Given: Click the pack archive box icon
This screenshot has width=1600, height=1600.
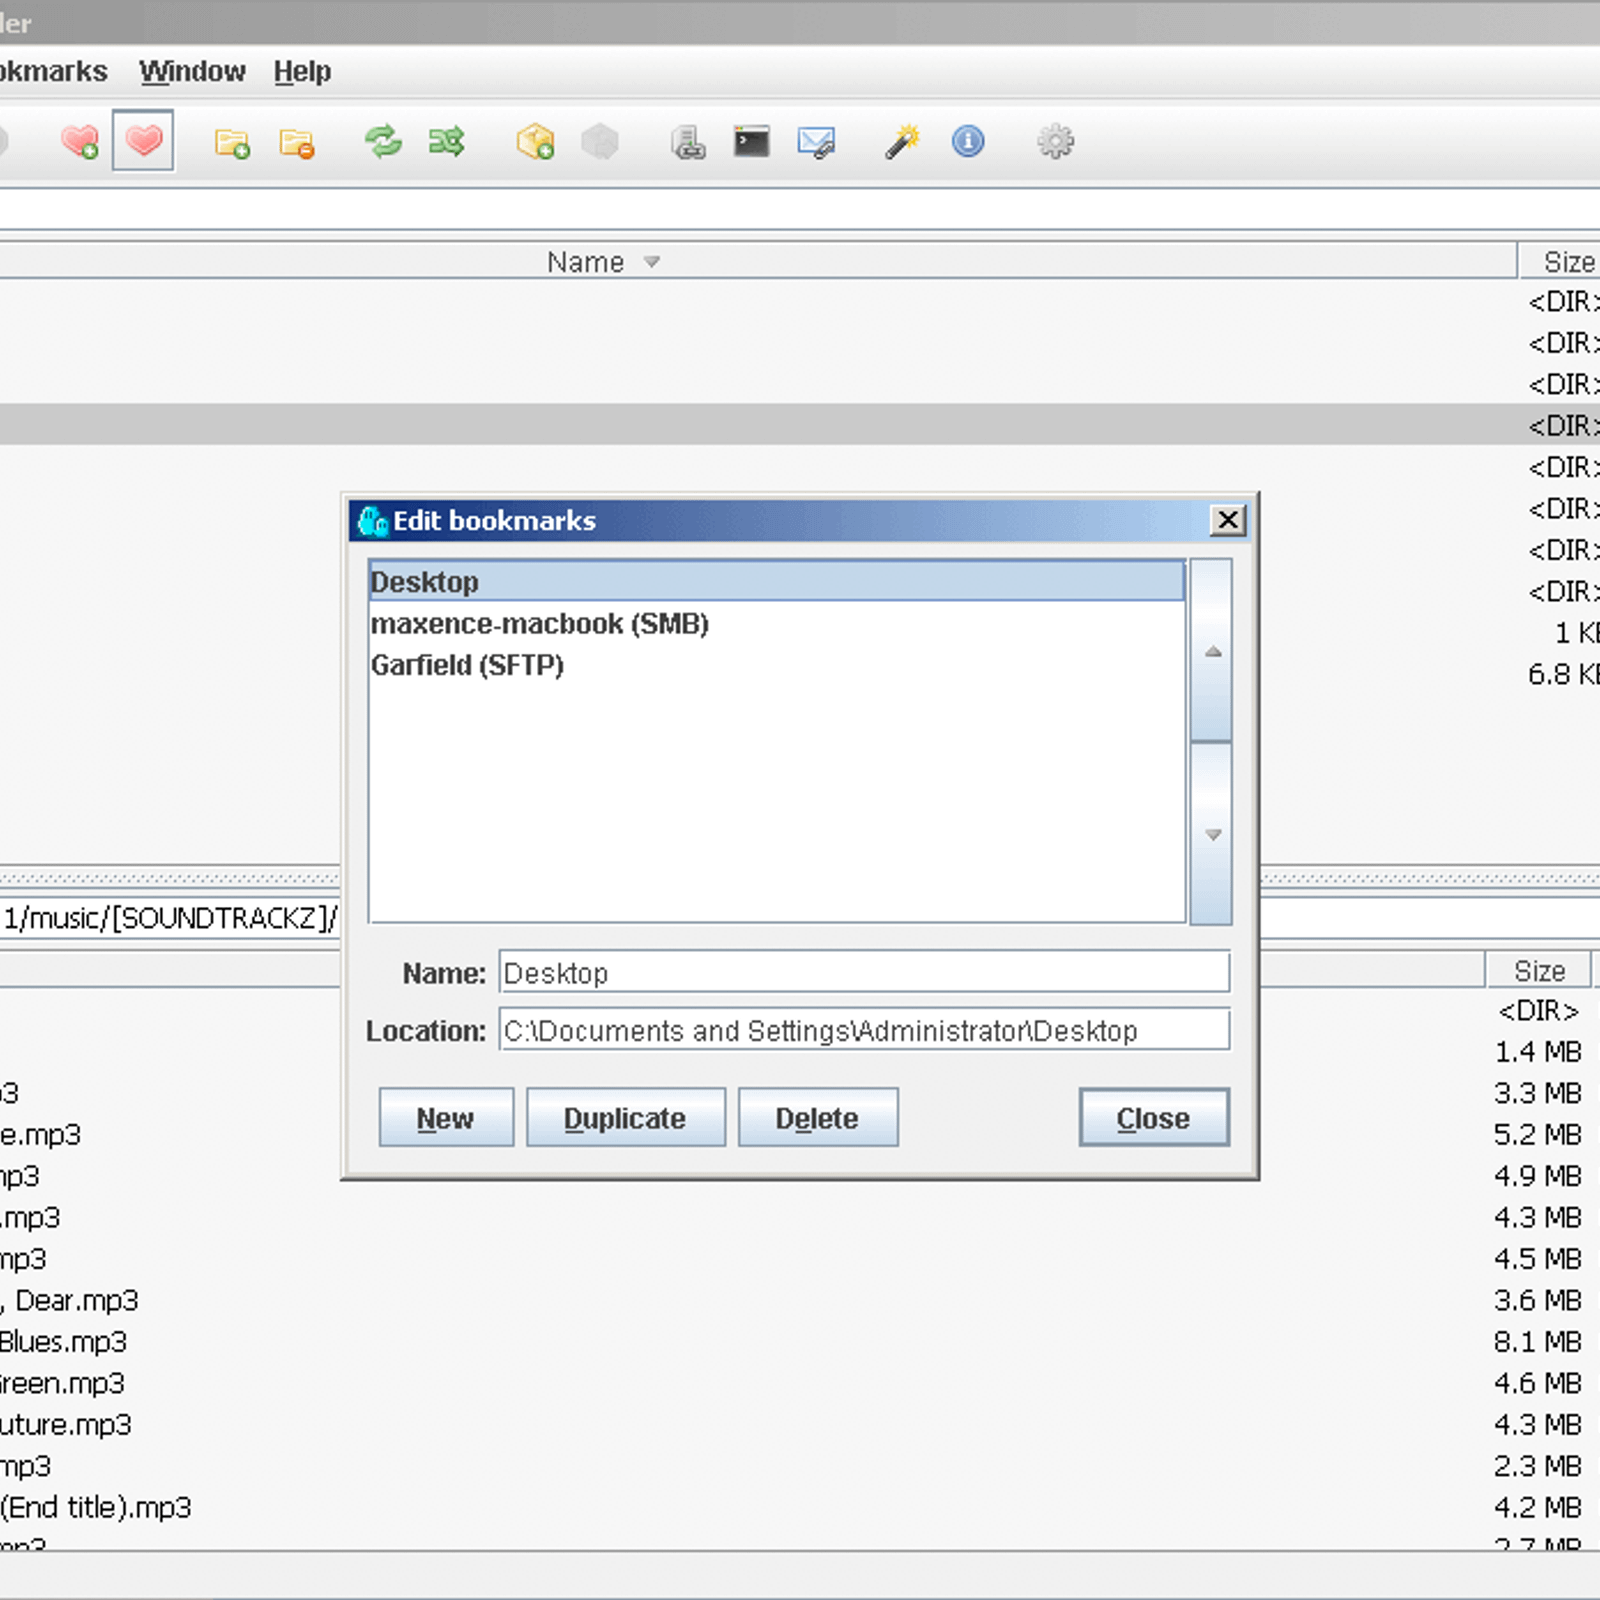Looking at the screenshot, I should tap(535, 142).
